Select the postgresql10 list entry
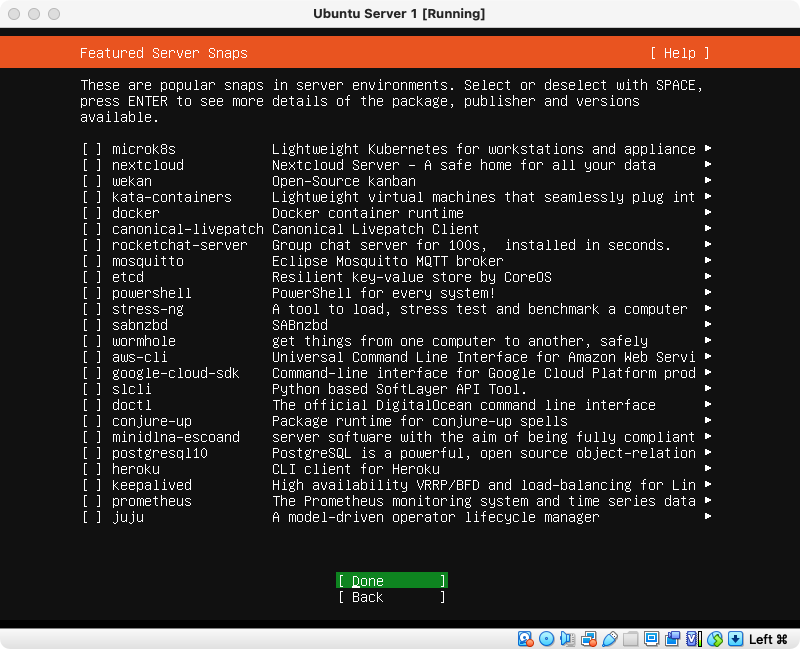 (x=159, y=453)
